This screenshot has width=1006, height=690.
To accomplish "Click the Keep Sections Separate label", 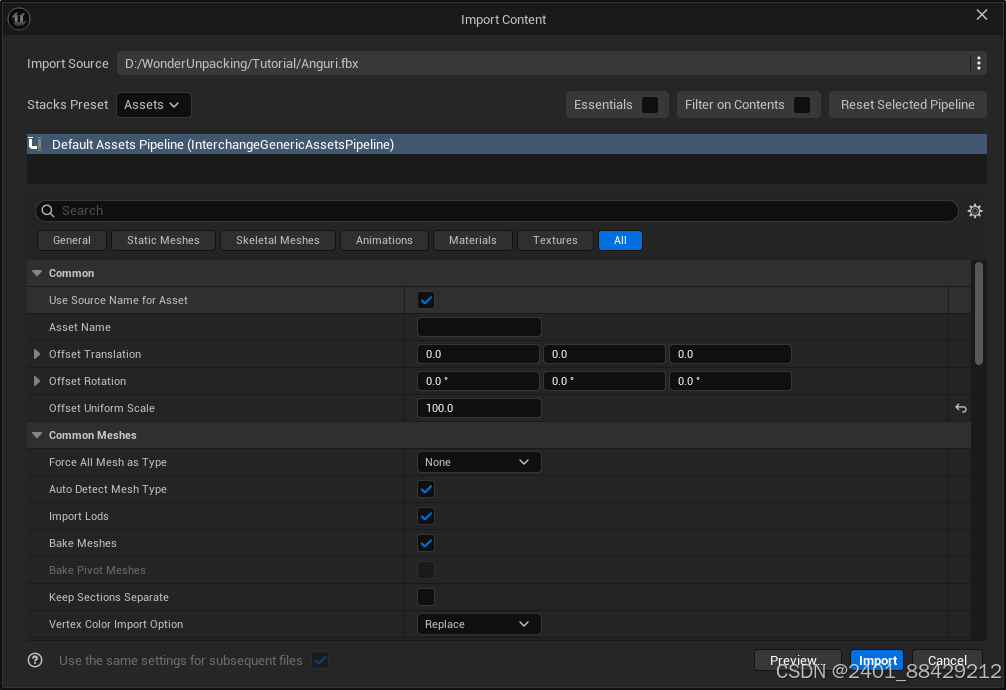I will pos(109,597).
